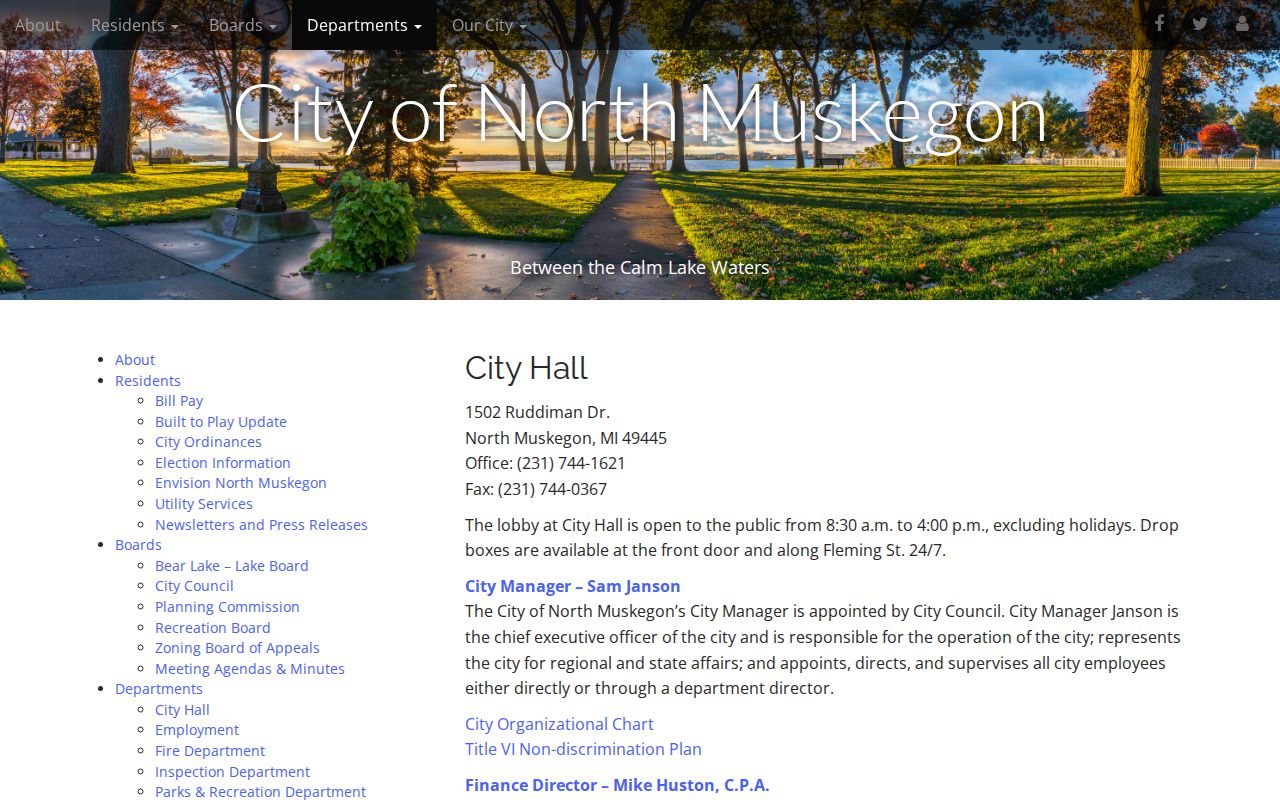Open the Residents link in the sidebar
The width and height of the screenshot is (1280, 800).
(x=148, y=381)
